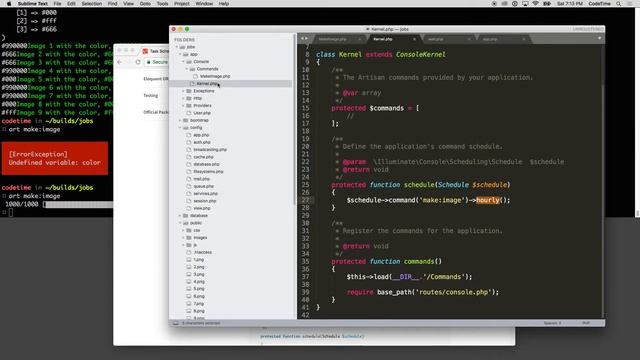Select Kernel.php in the sidebar tree
The height and width of the screenshot is (360, 640).
(207, 84)
